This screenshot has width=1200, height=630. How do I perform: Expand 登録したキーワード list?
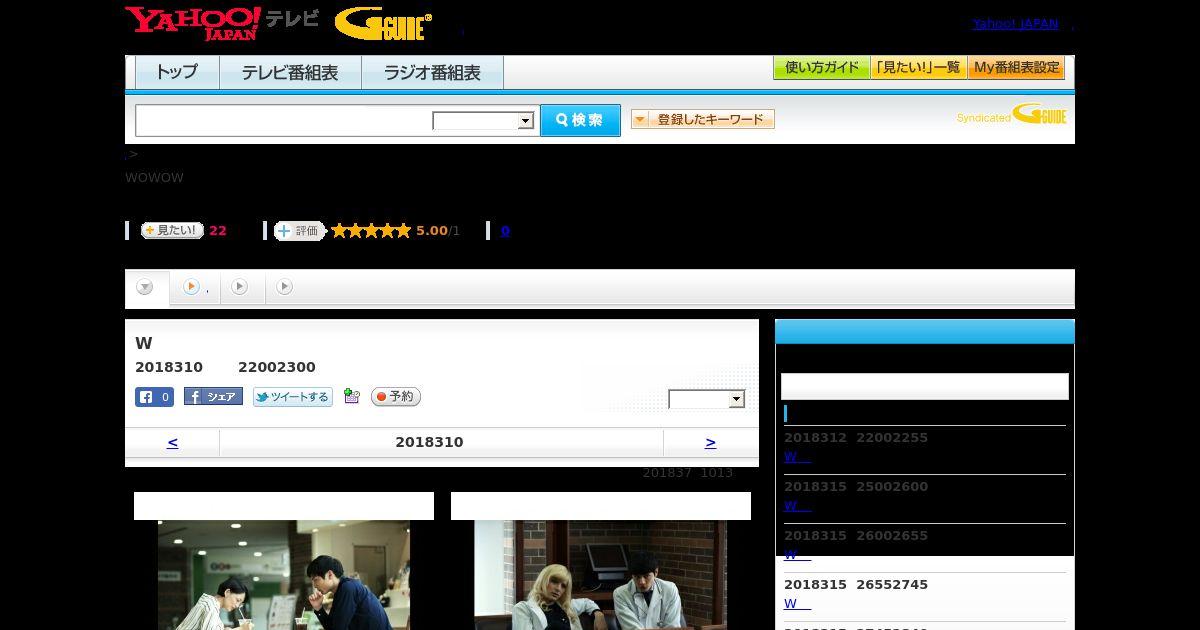[x=703, y=119]
